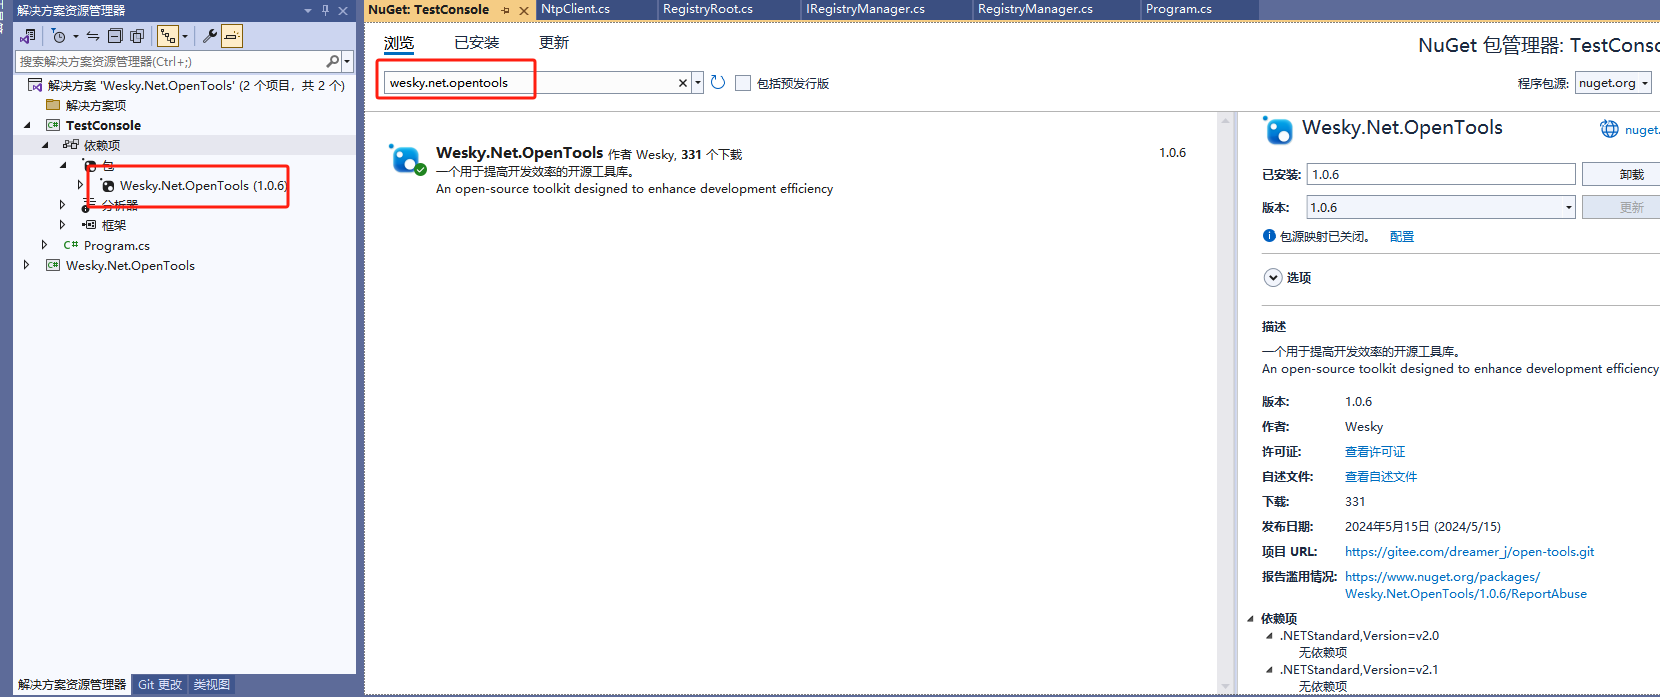Open Solution Explorer search options dropdown
Viewport: 1660px width, 697px height.
tap(347, 61)
